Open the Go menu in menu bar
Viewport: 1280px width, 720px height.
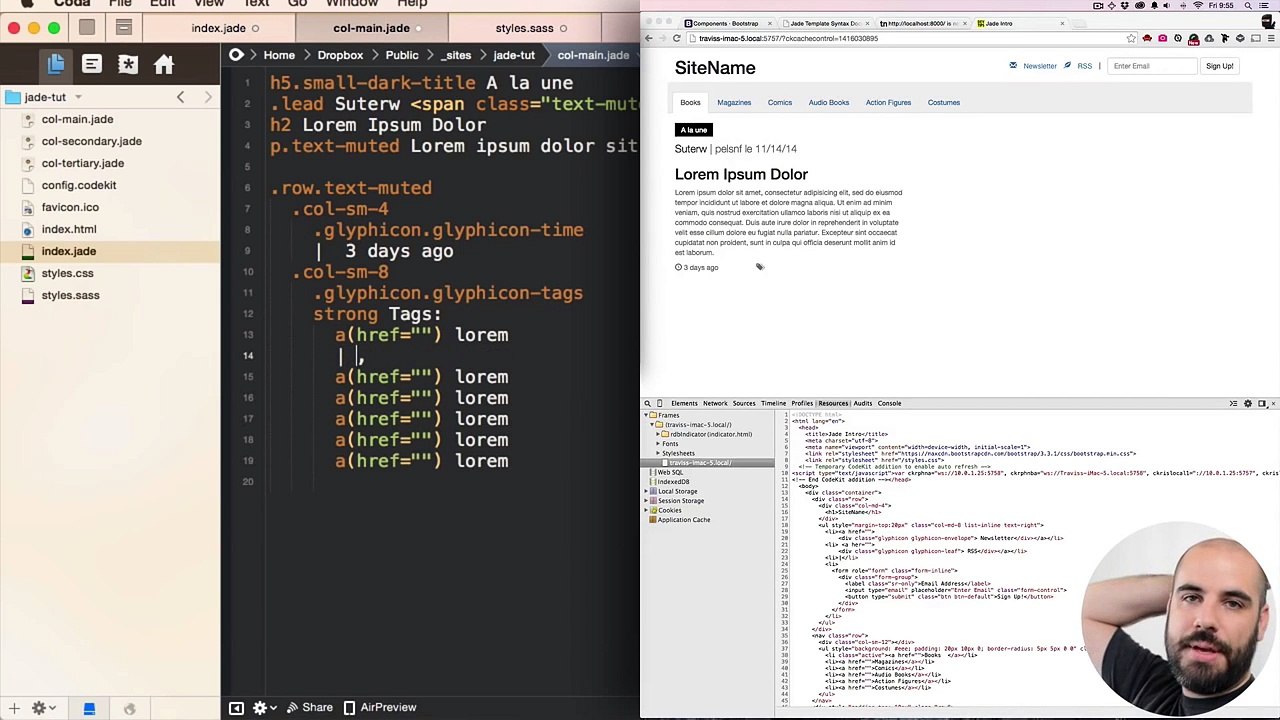point(297,4)
